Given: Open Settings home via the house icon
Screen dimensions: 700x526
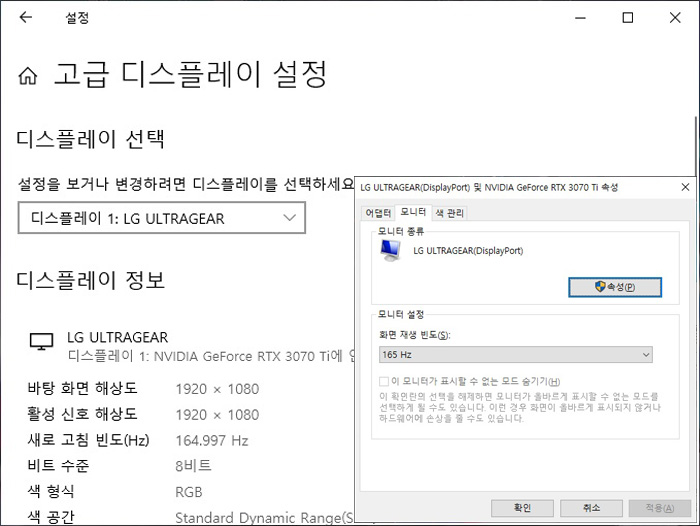Looking at the screenshot, I should (28, 75).
